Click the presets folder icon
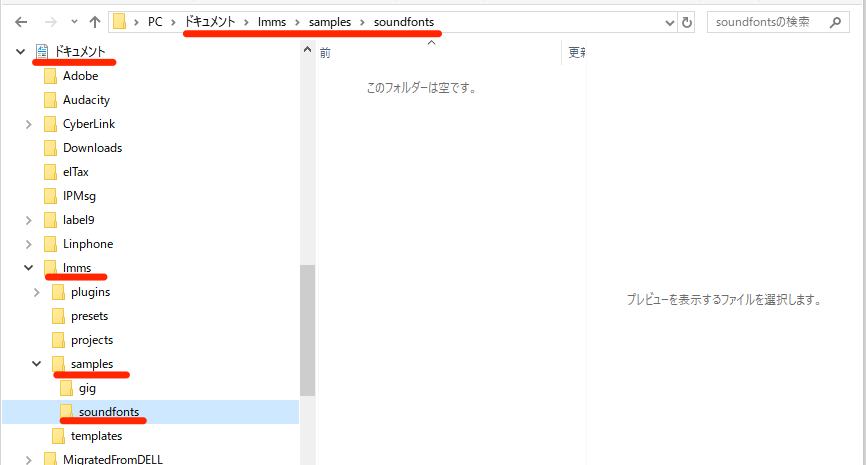 58,316
